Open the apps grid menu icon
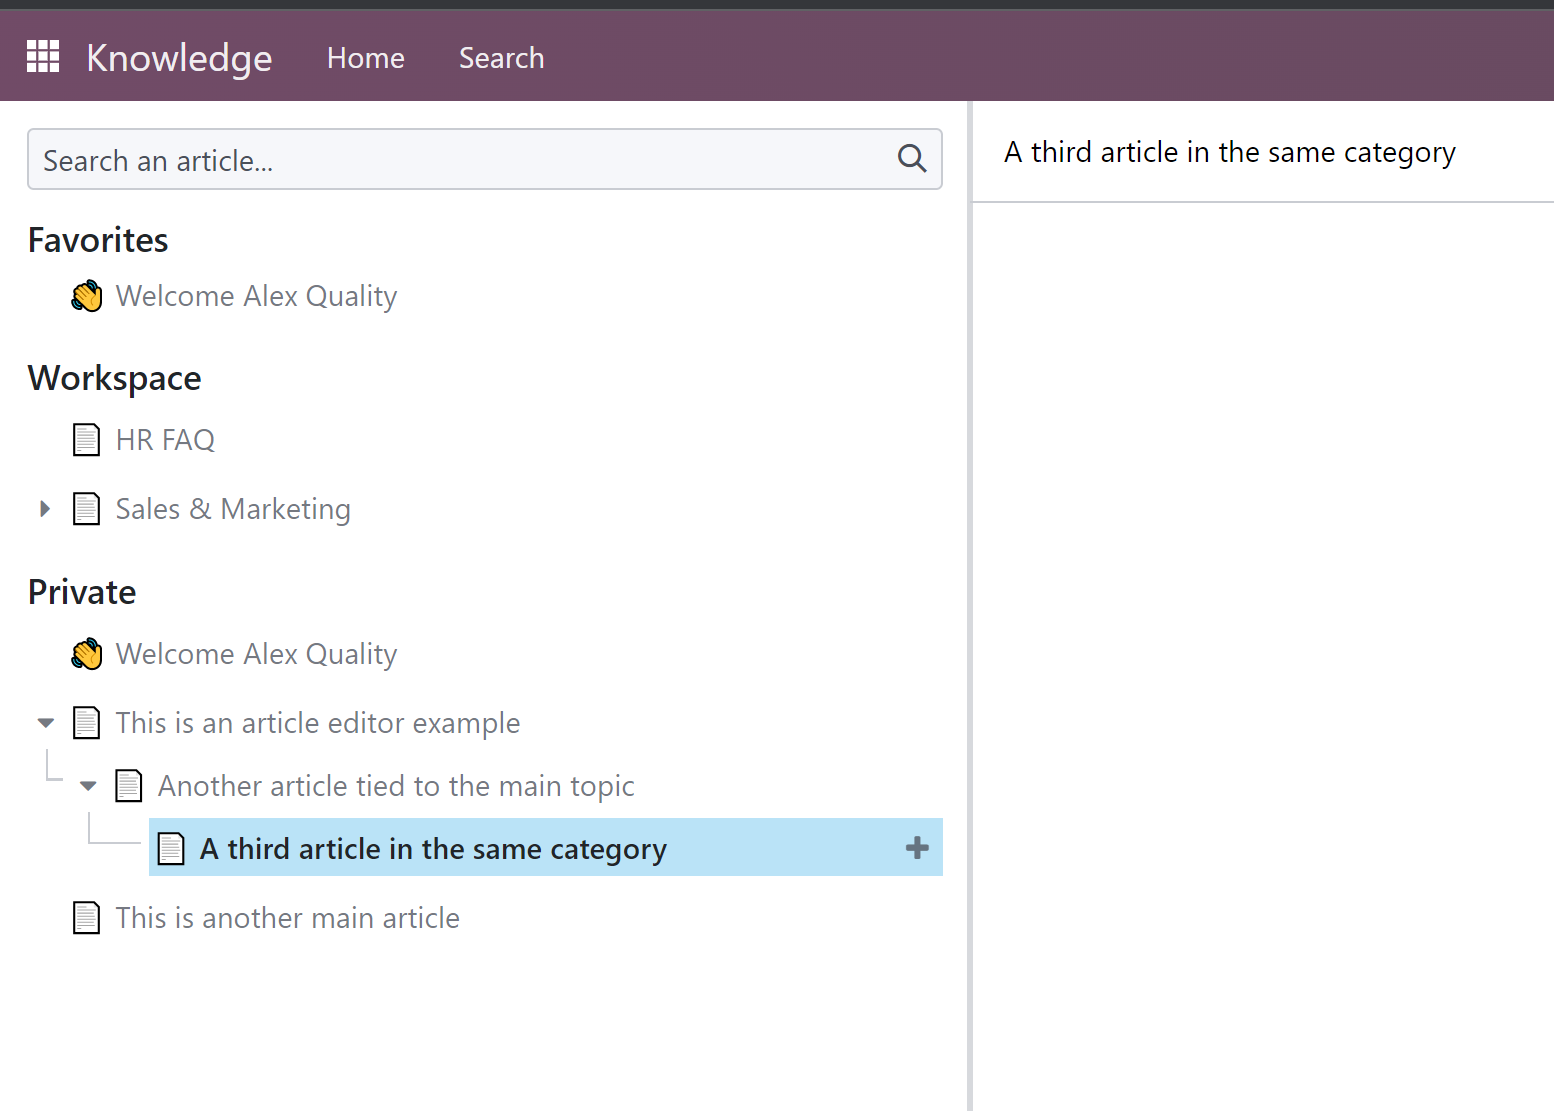Screen dimensions: 1554x1111 43,57
